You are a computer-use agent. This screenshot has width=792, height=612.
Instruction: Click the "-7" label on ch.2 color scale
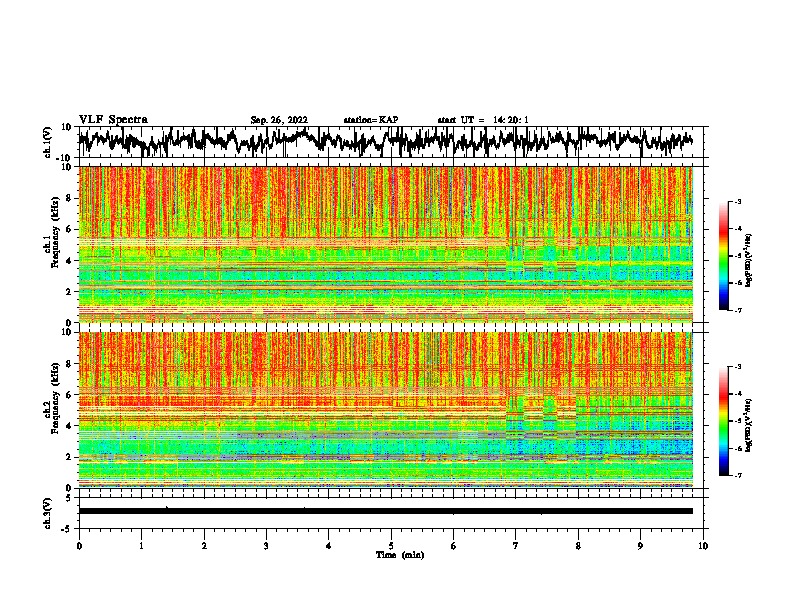click(737, 476)
